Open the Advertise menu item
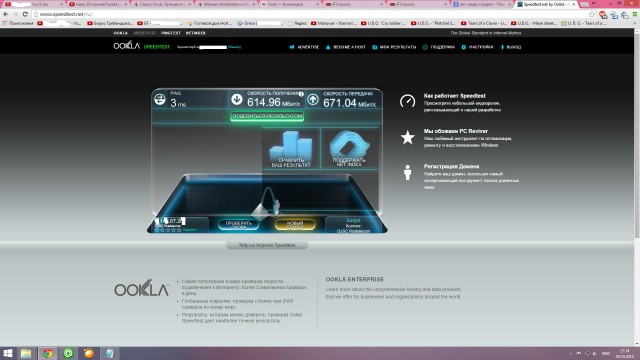640x360 pixels. pos(304,47)
